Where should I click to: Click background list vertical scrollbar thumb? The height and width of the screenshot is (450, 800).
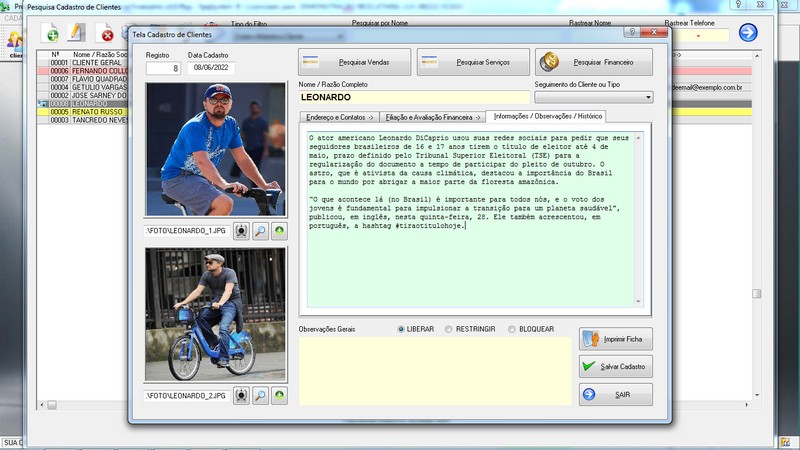tap(757, 294)
